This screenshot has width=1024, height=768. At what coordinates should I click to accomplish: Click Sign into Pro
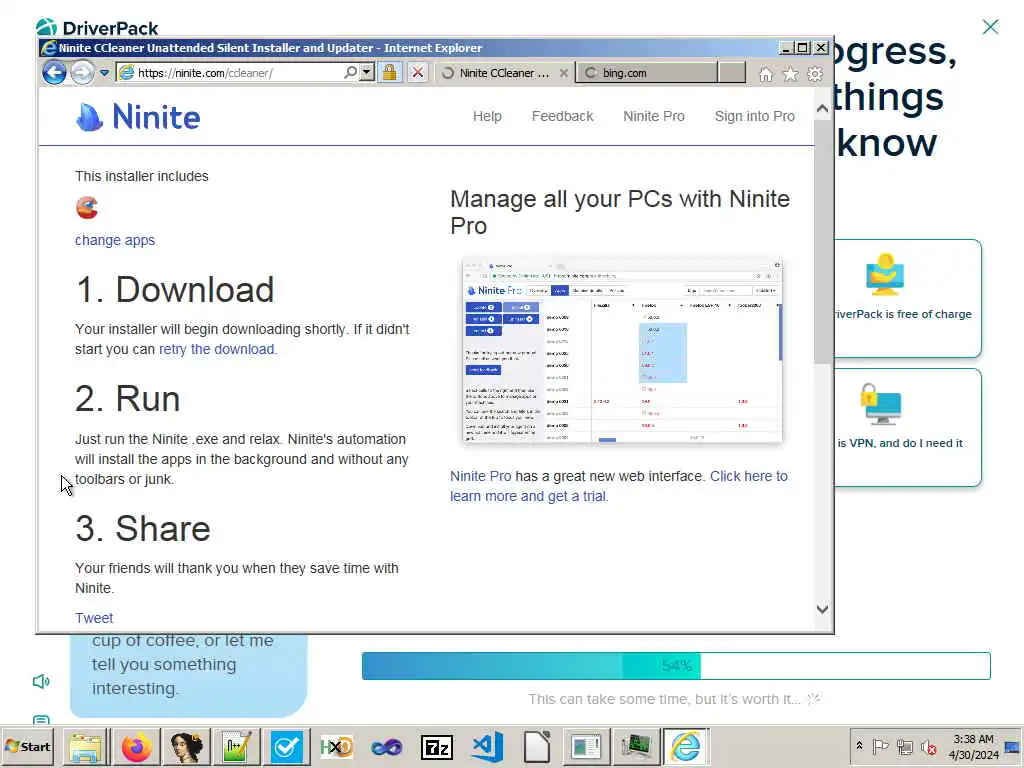[x=754, y=116]
